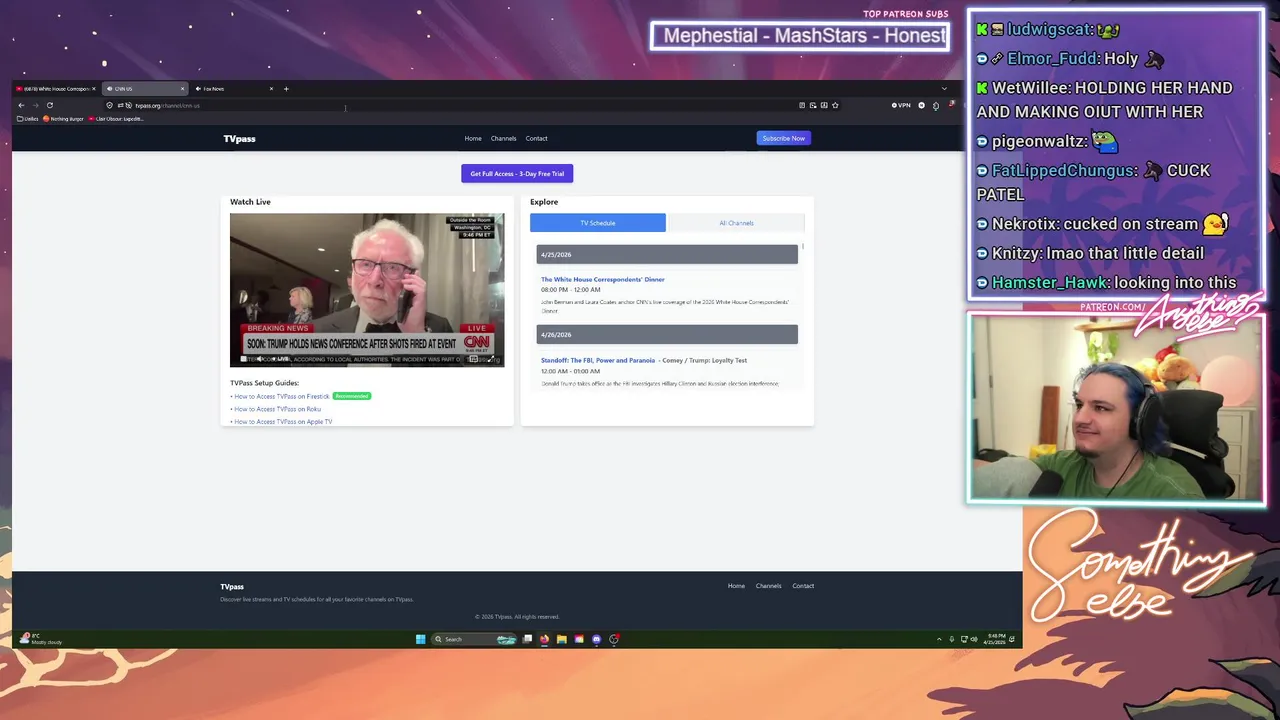The height and width of the screenshot is (720, 1280).
Task: Open the VPN indicator in the toolbar
Action: [902, 105]
